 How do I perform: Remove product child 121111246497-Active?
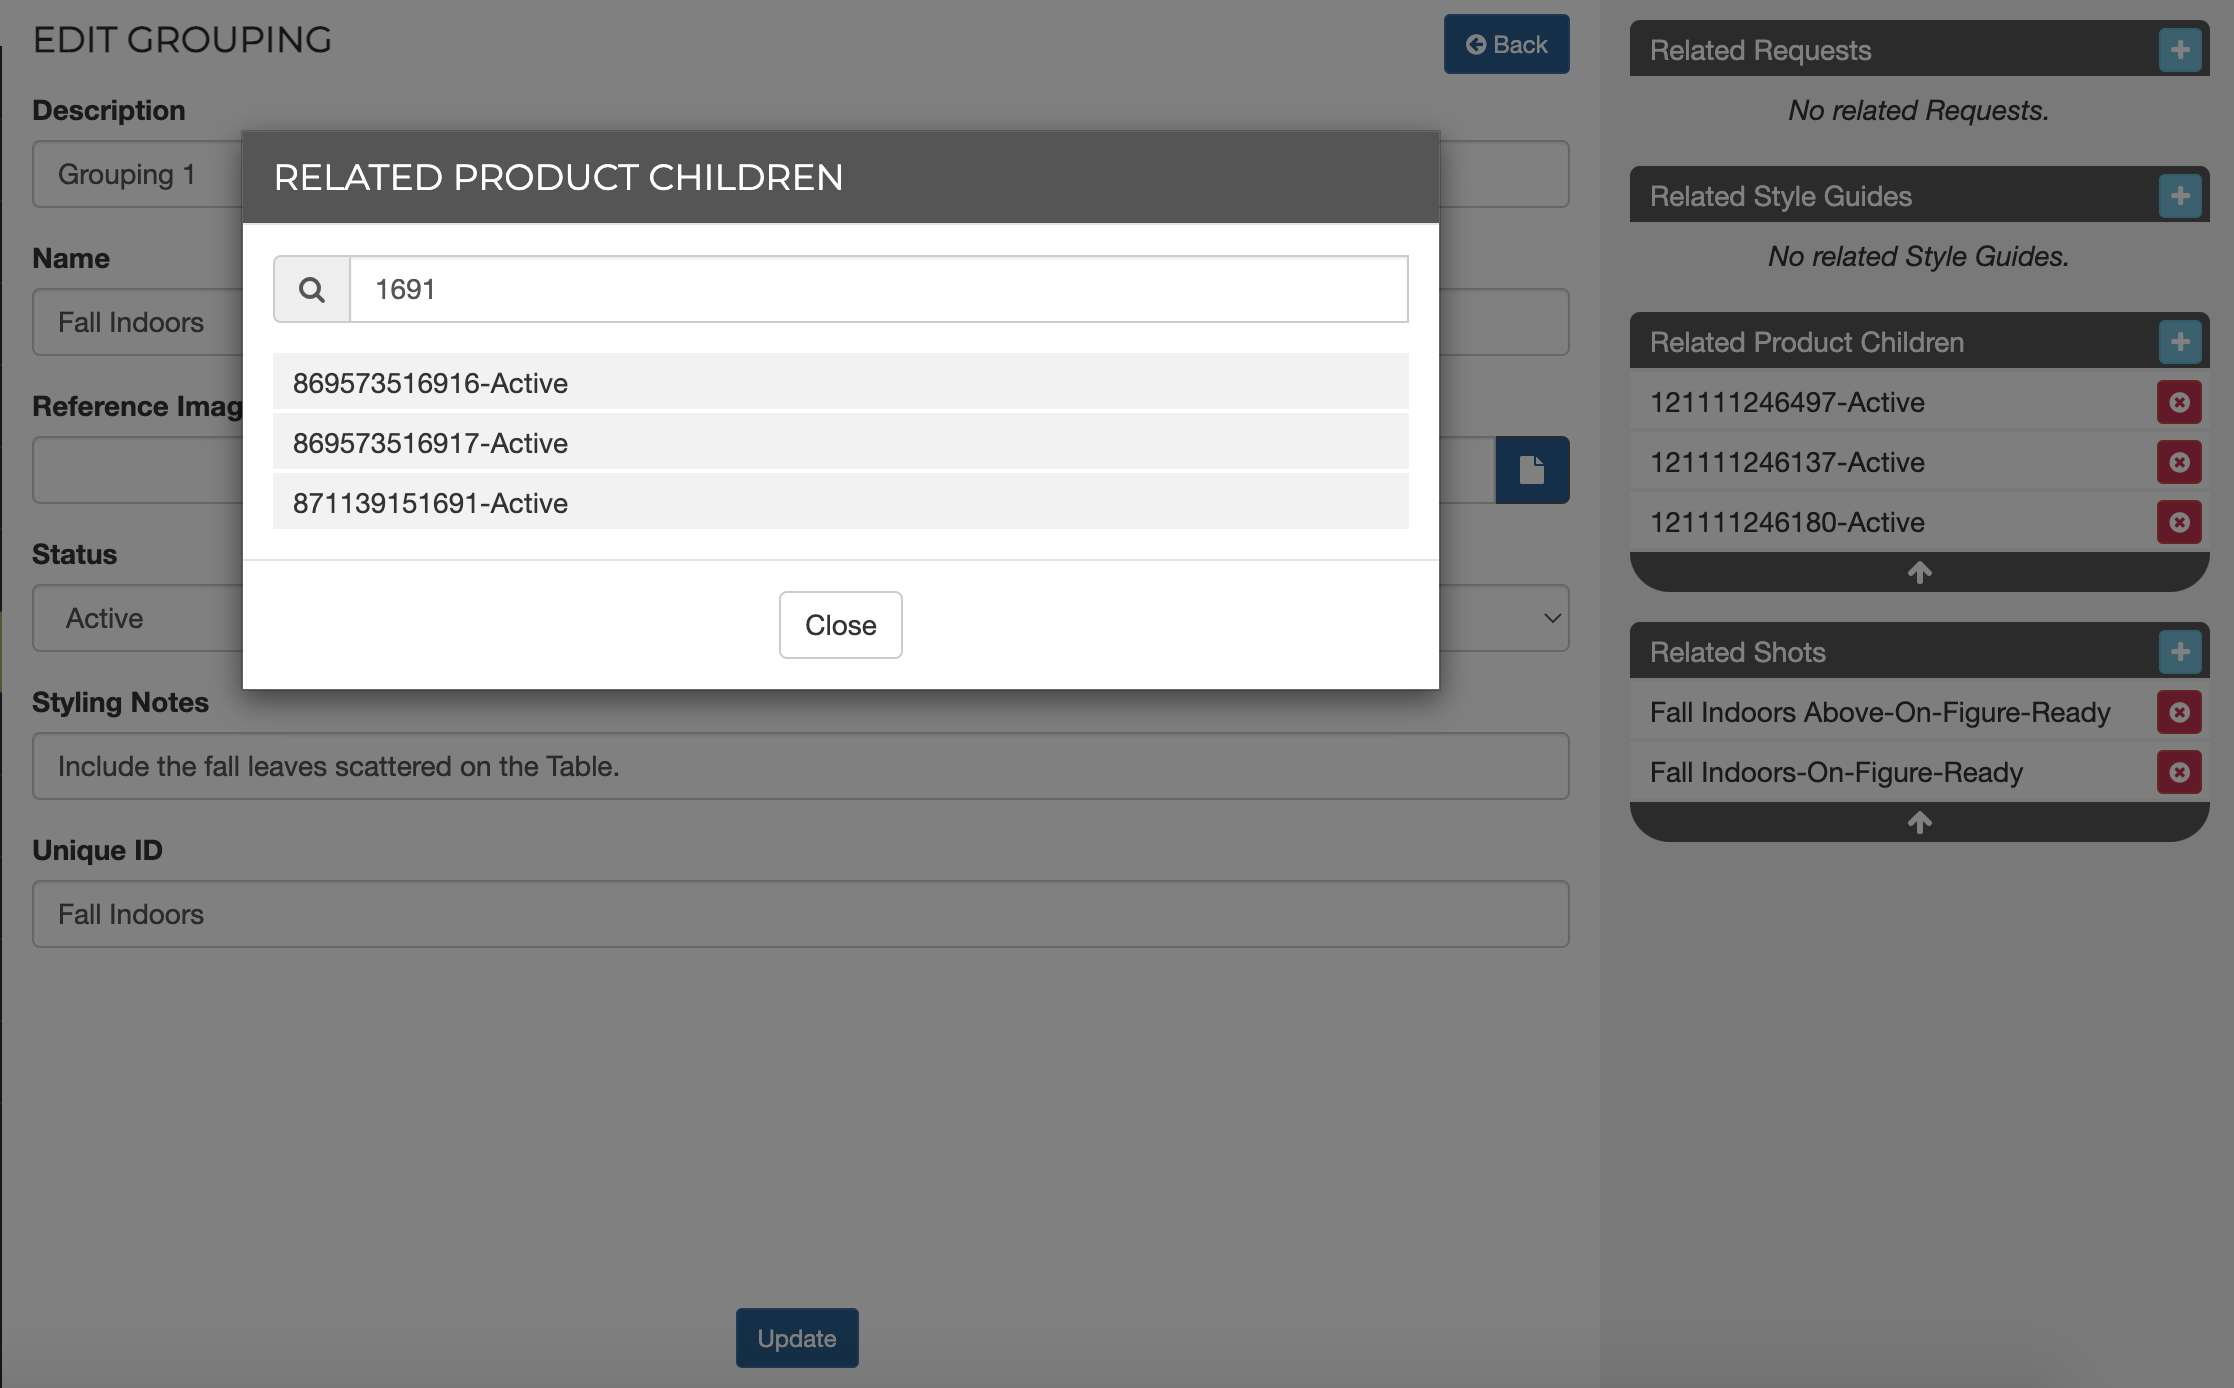[2180, 403]
